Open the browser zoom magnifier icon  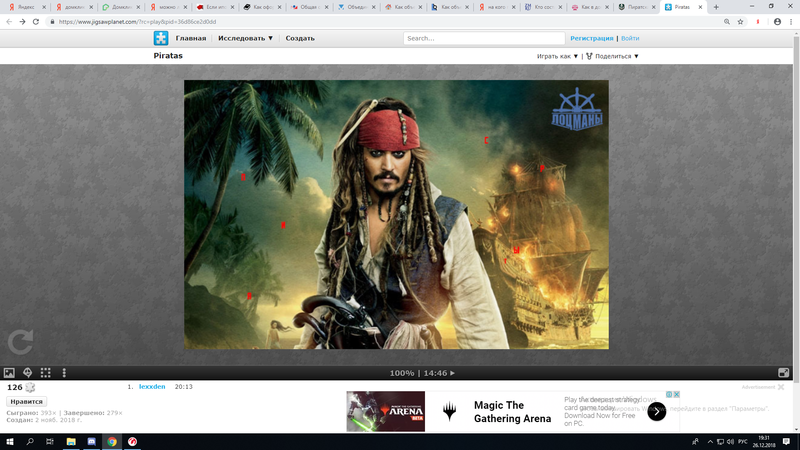[x=727, y=22]
